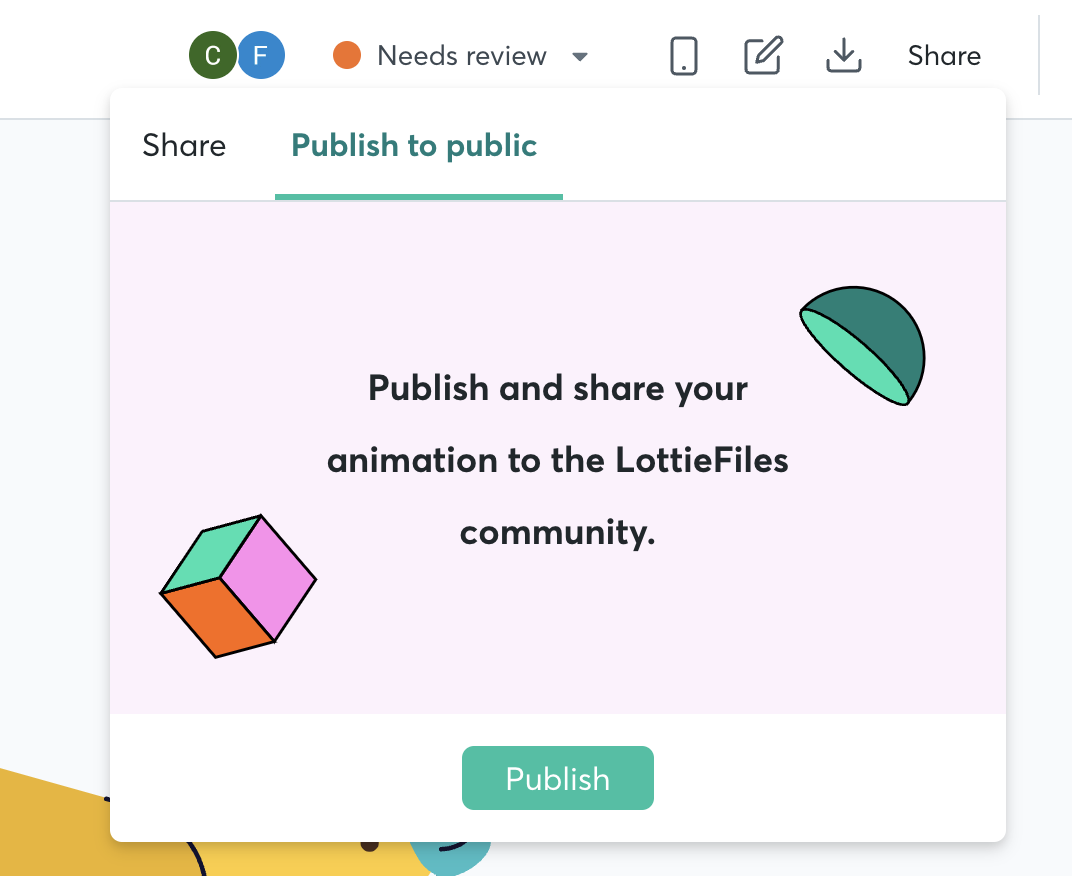Click the teal animation shape below popup
The image size is (1072, 876).
point(453,858)
